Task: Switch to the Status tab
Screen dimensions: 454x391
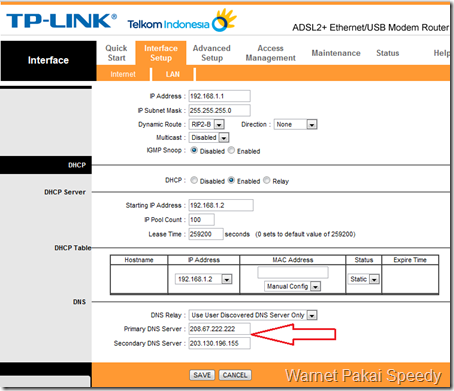Action: 388,53
